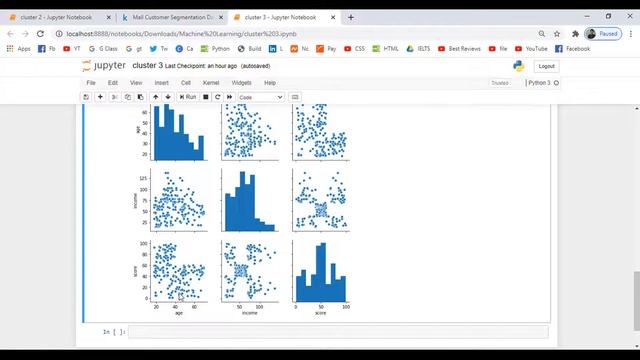
Task: Open the Chrome three-dot menu
Action: (x=631, y=34)
